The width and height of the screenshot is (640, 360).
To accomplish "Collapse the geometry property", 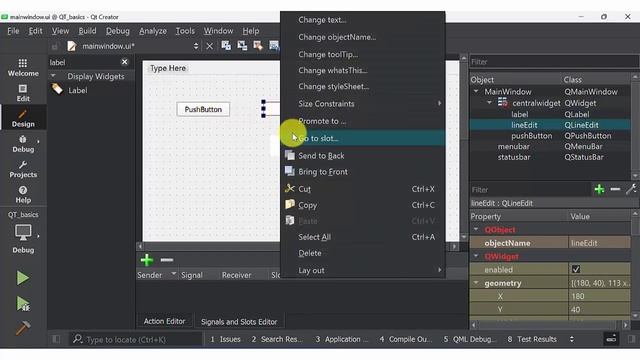I will [476, 282].
